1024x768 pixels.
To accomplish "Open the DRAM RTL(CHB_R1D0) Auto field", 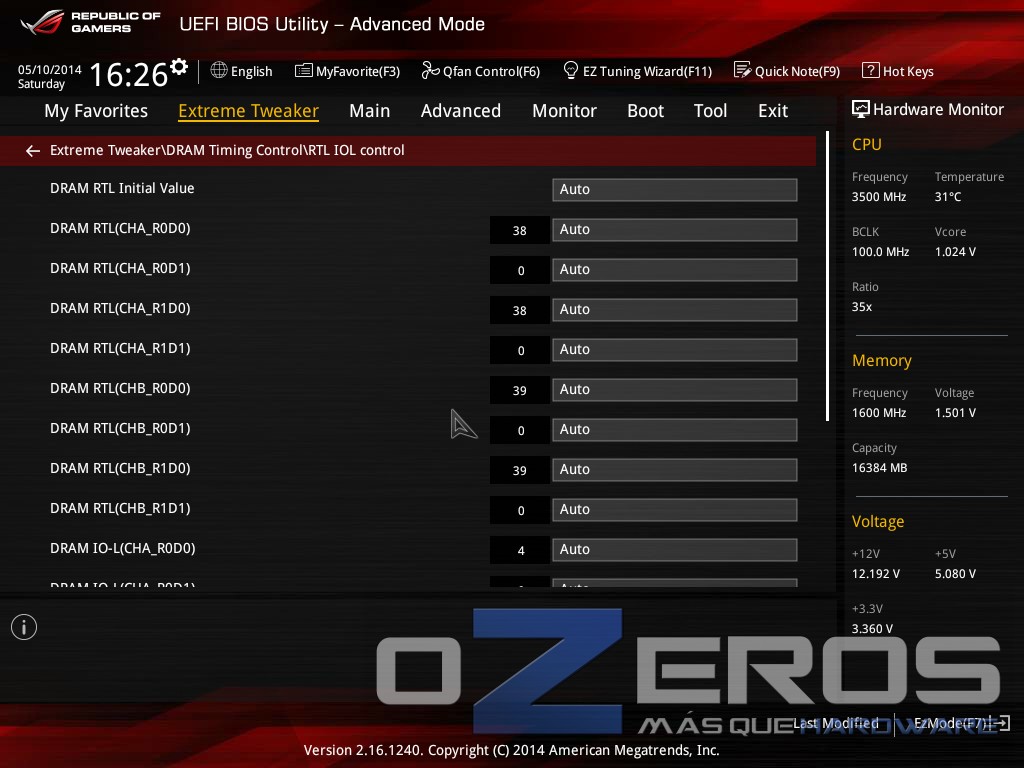I will pos(675,470).
